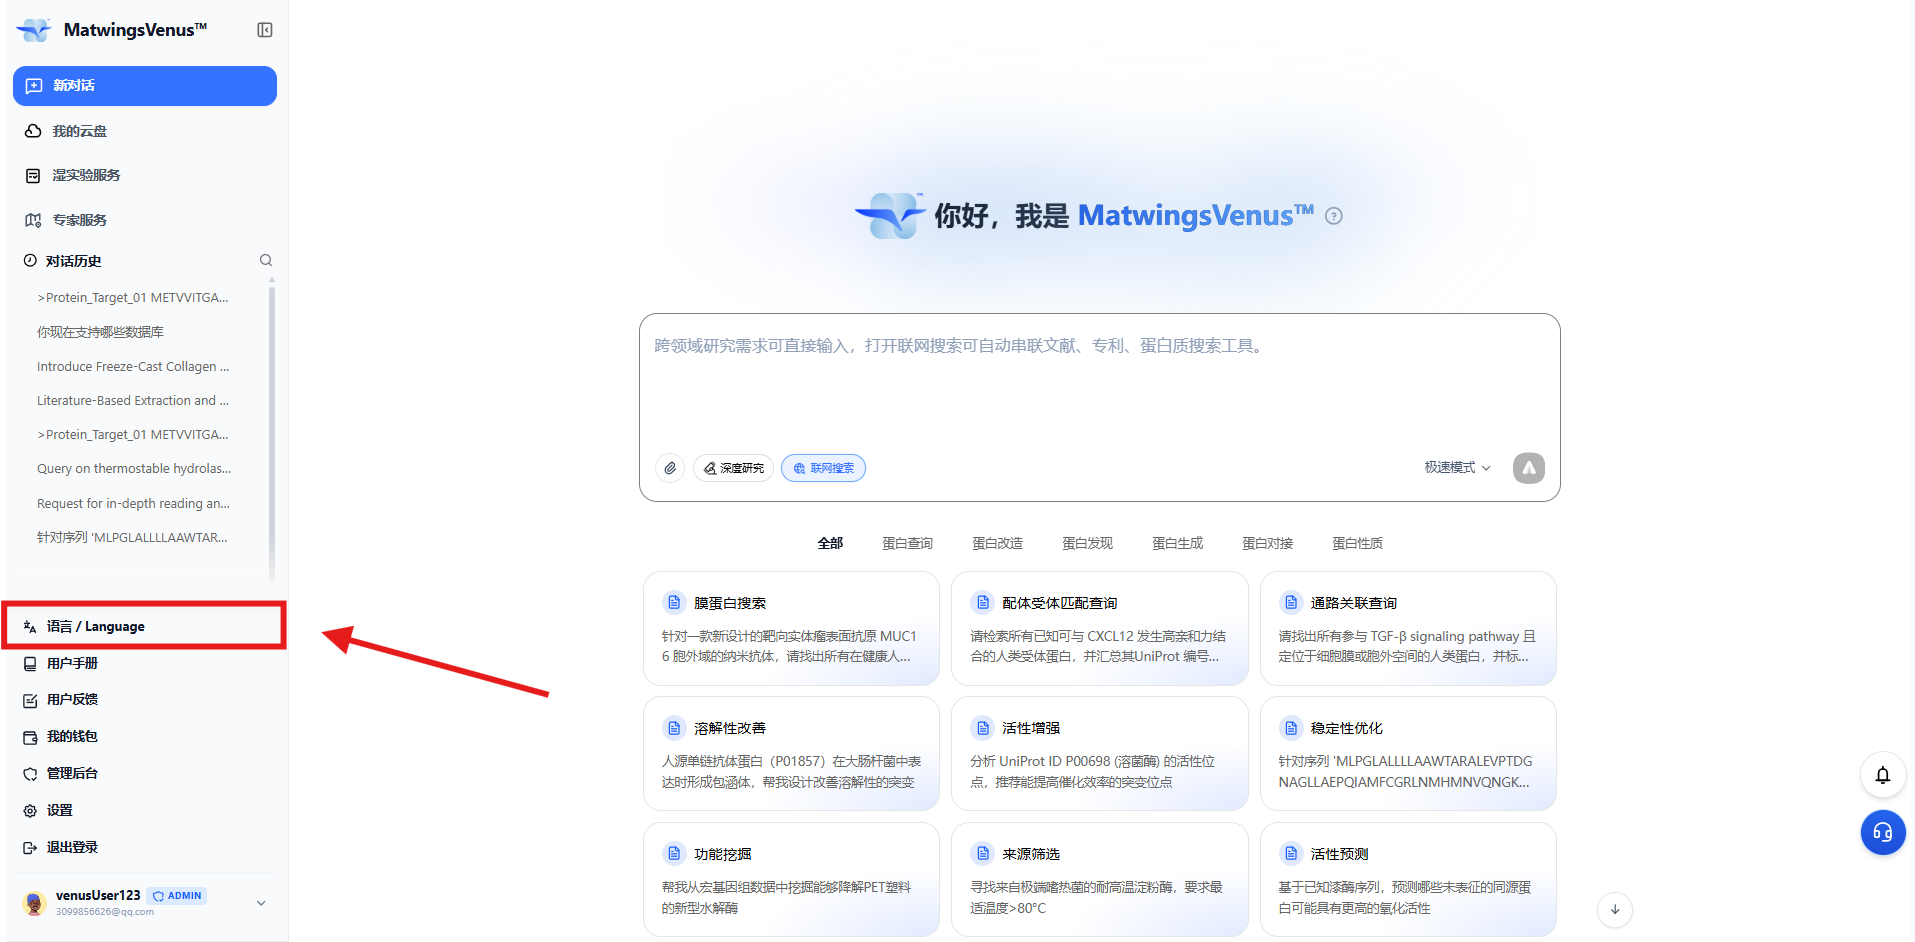This screenshot has width=1915, height=942.
Task: Open history item Query on thermostable hydrolas
Action: click(x=134, y=468)
